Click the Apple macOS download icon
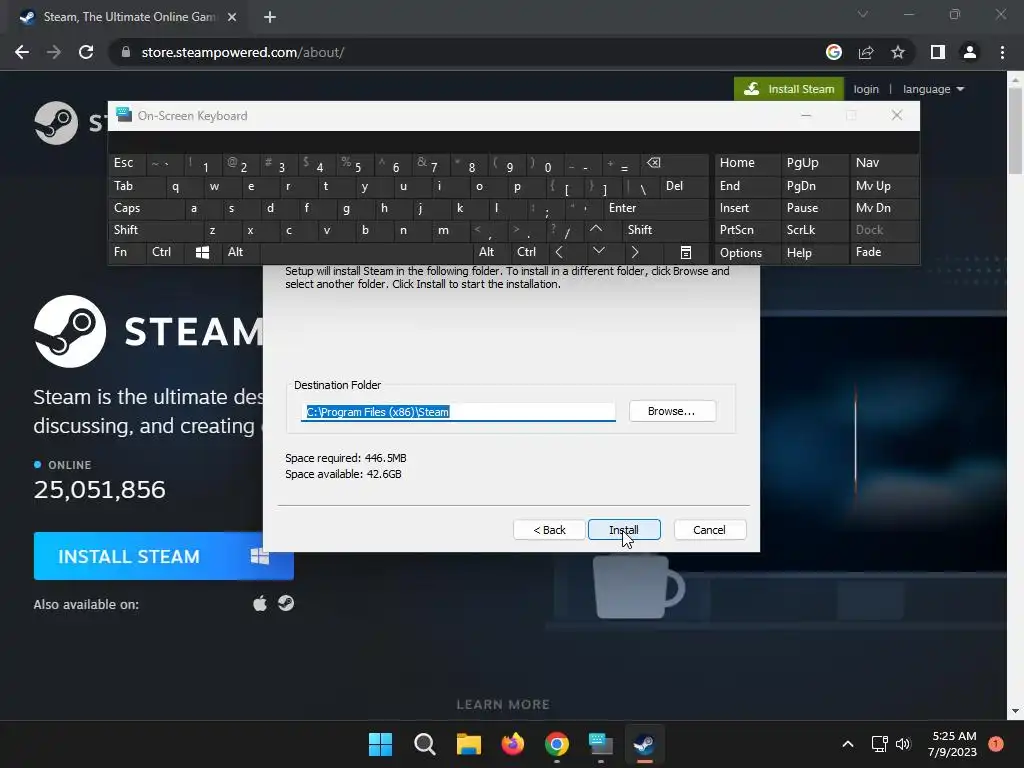 260,603
